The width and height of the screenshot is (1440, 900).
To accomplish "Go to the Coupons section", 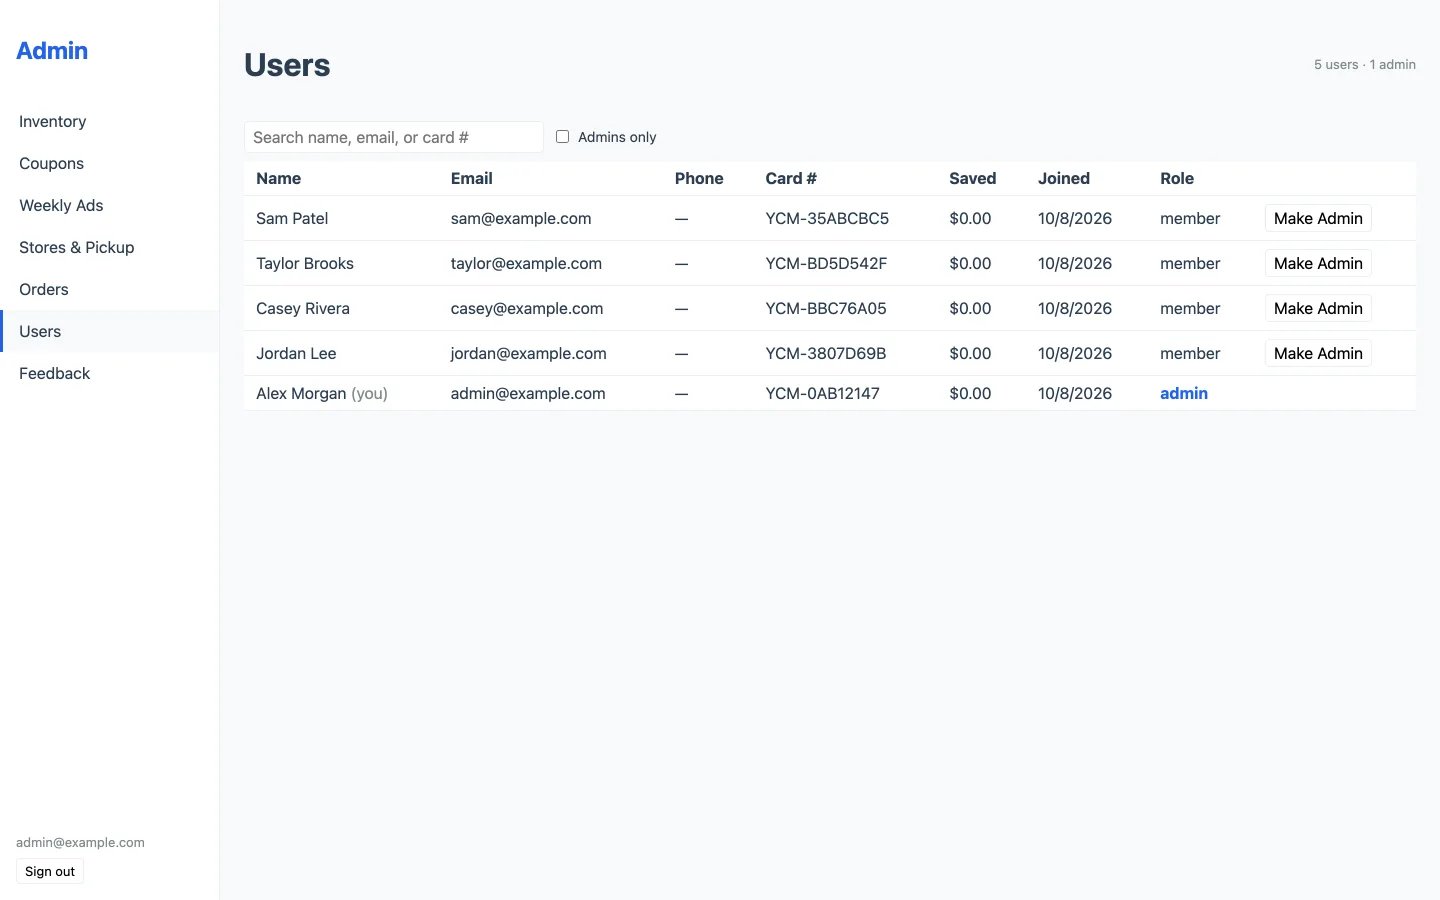I will pos(110,163).
